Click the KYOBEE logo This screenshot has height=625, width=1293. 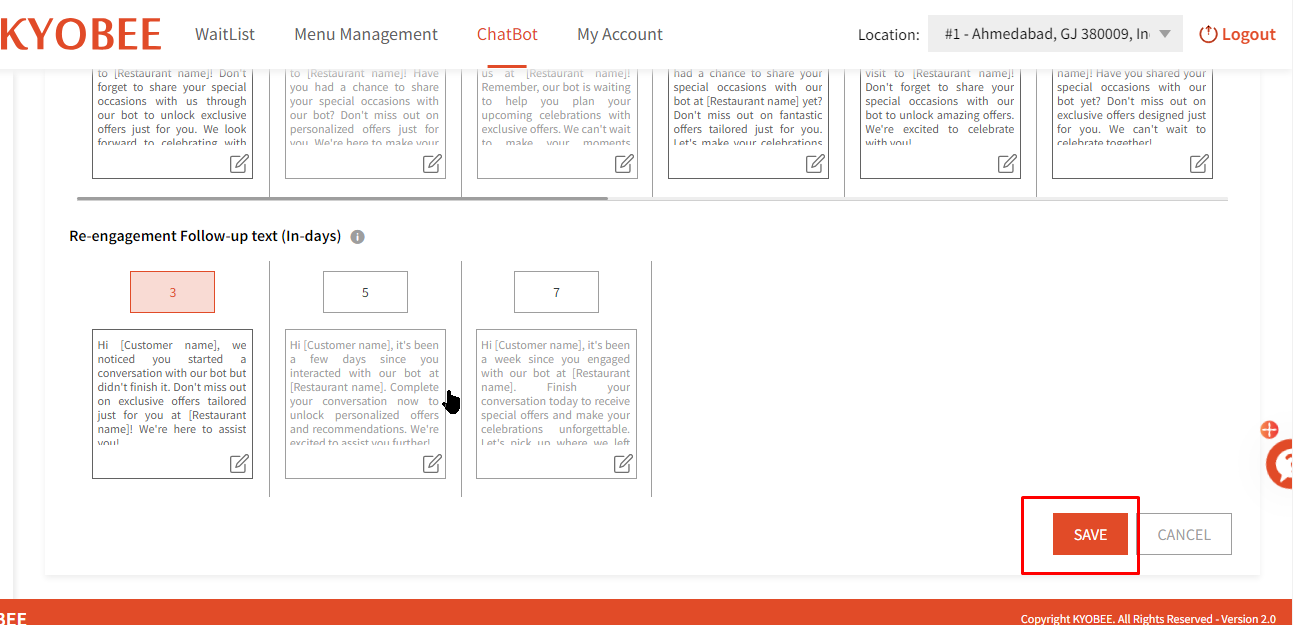pos(80,34)
